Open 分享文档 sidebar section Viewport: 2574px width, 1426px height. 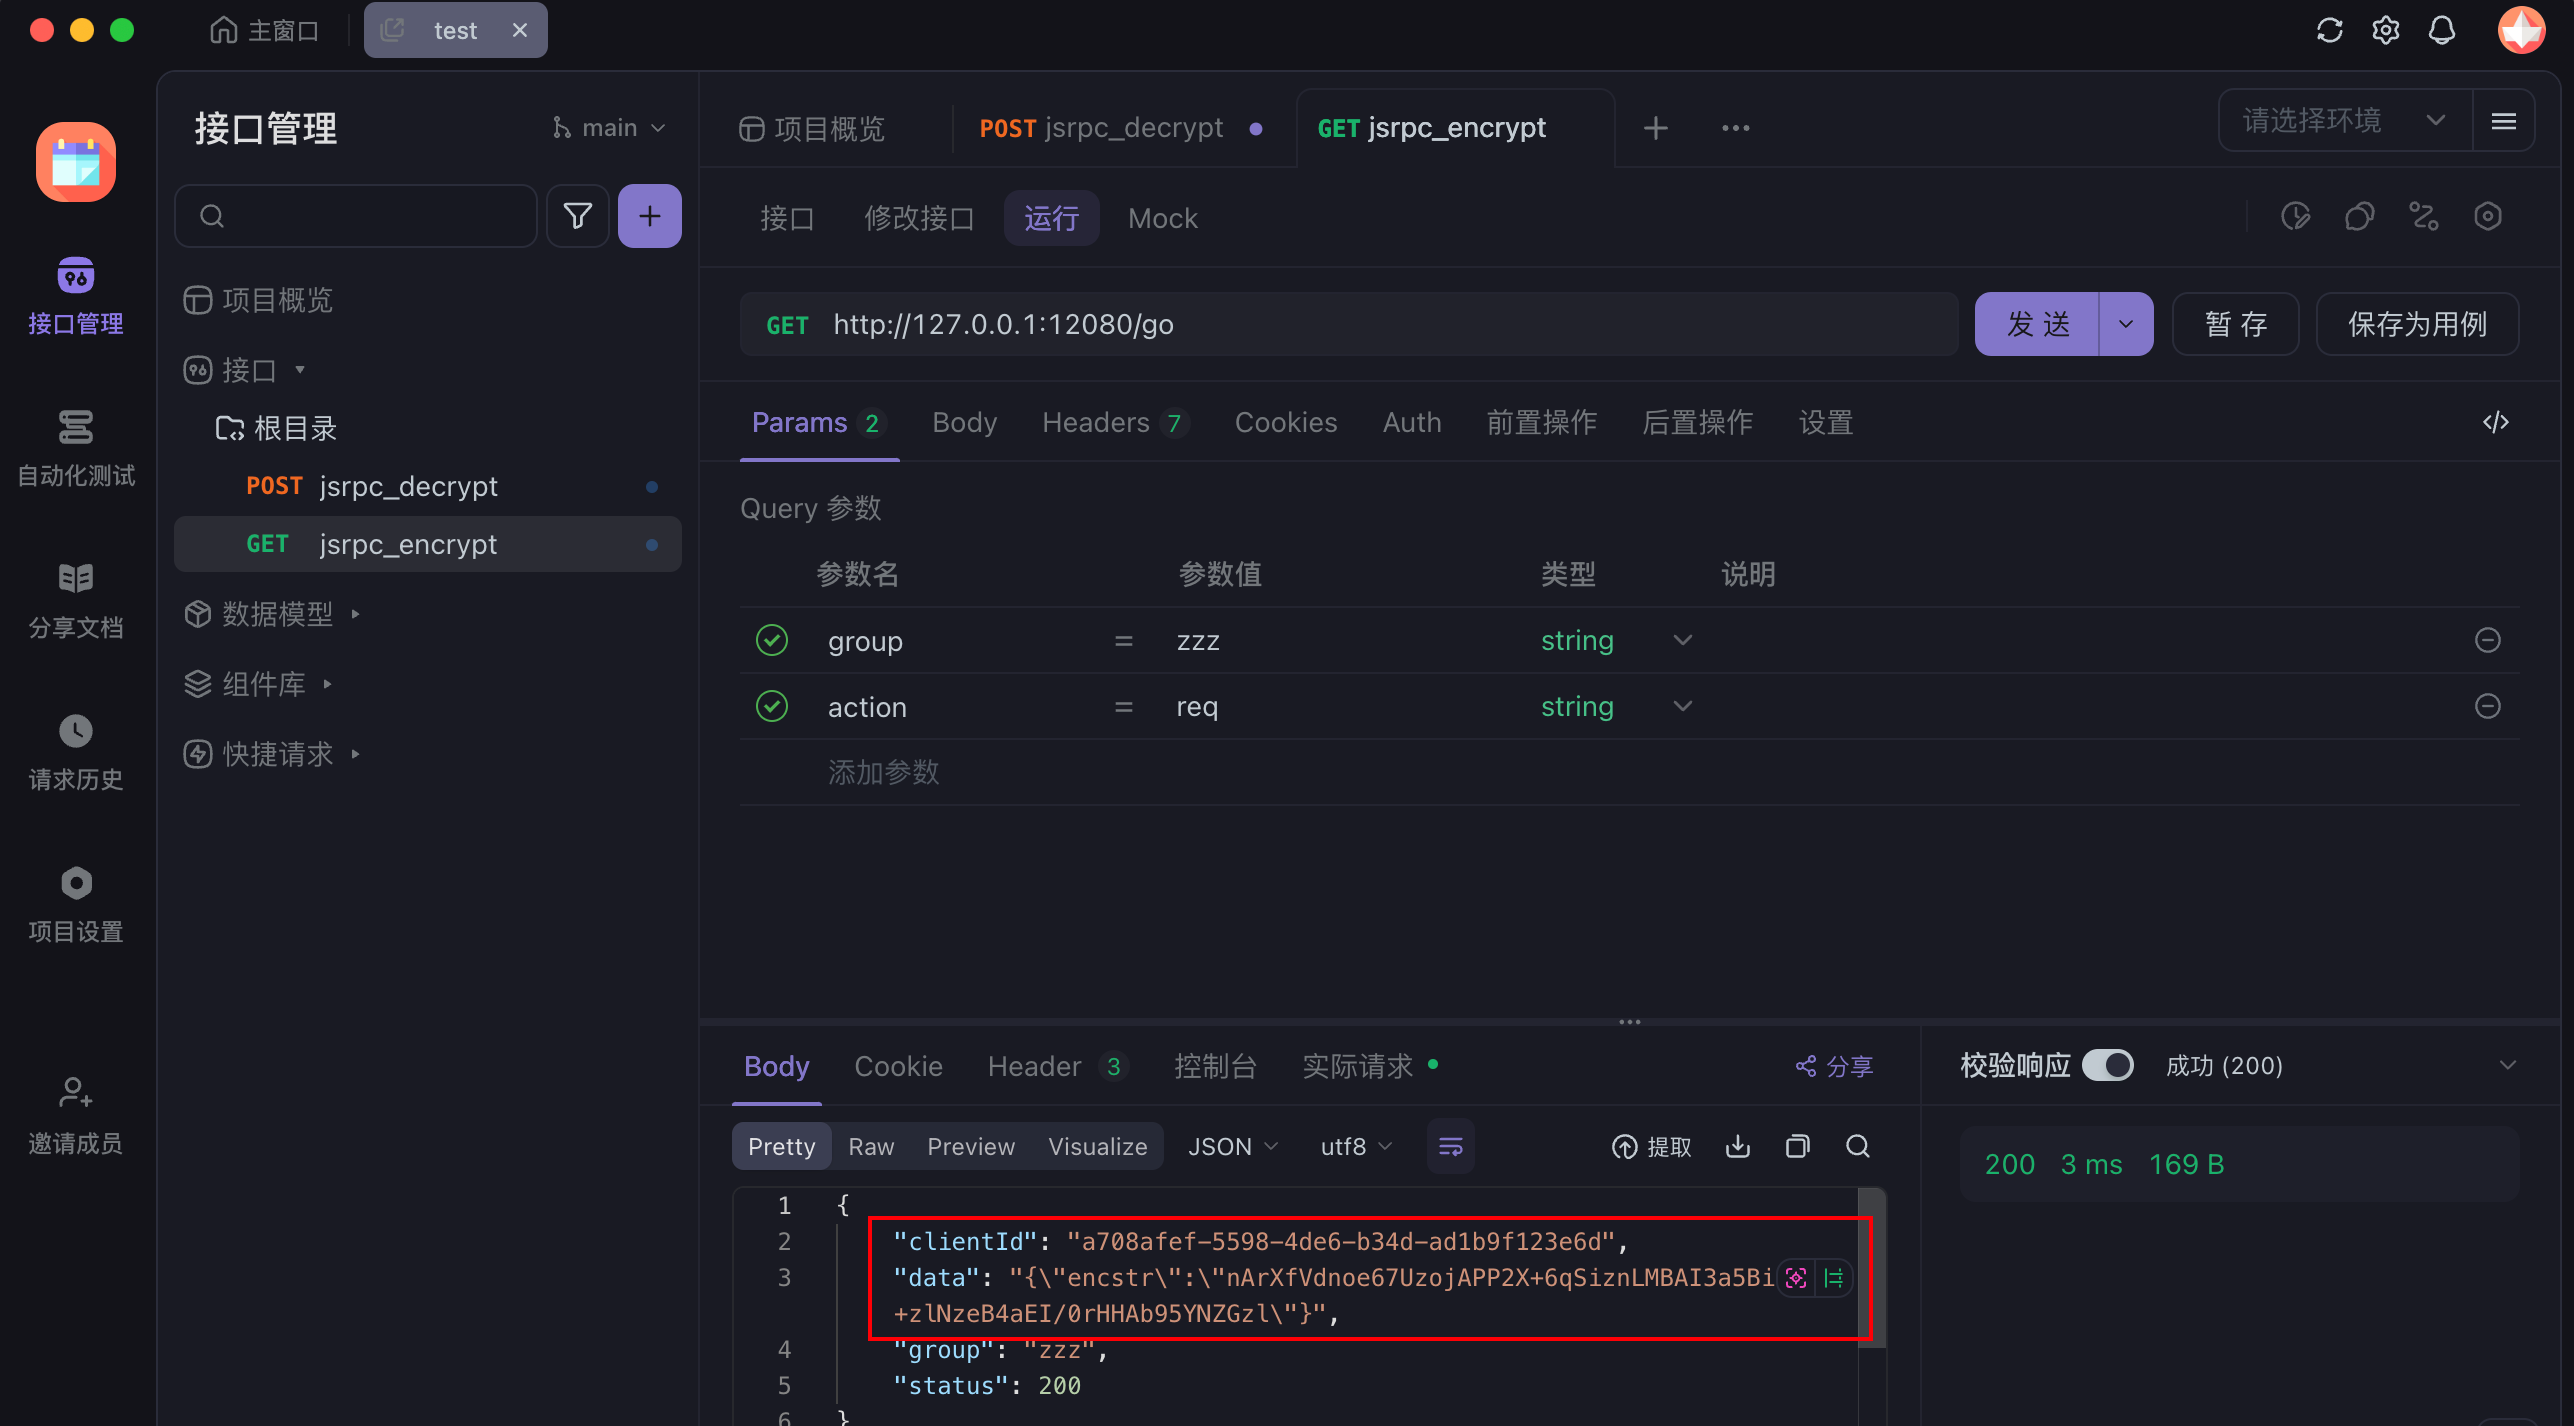point(76,600)
